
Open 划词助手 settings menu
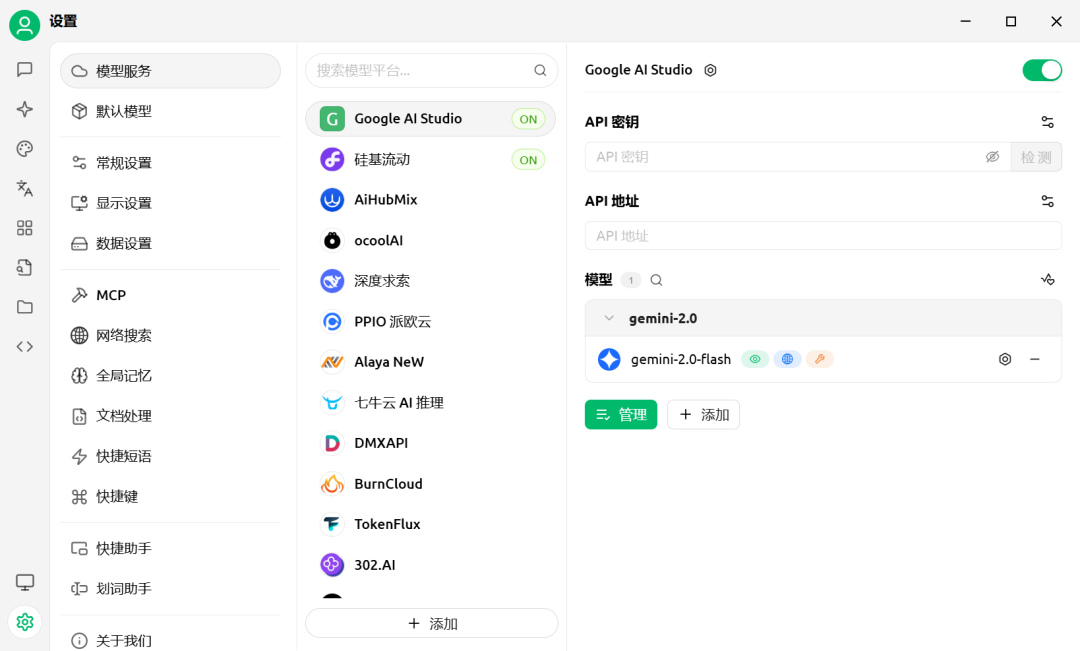(170, 588)
